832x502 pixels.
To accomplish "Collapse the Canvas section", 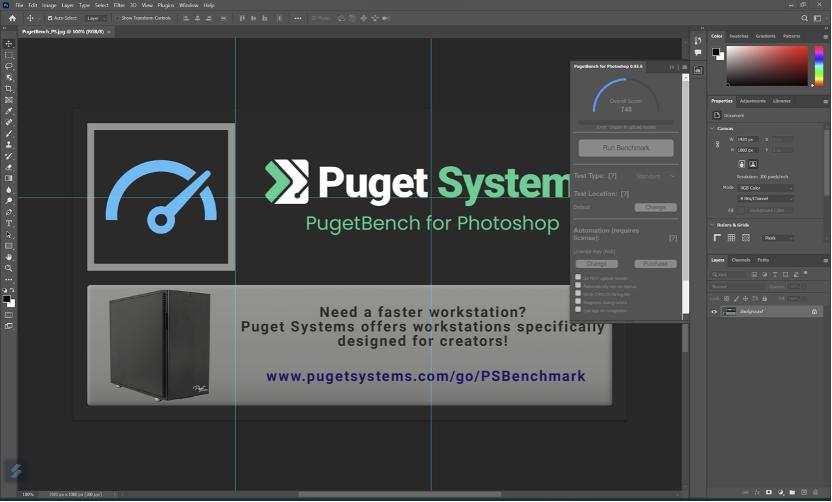I will coord(713,128).
